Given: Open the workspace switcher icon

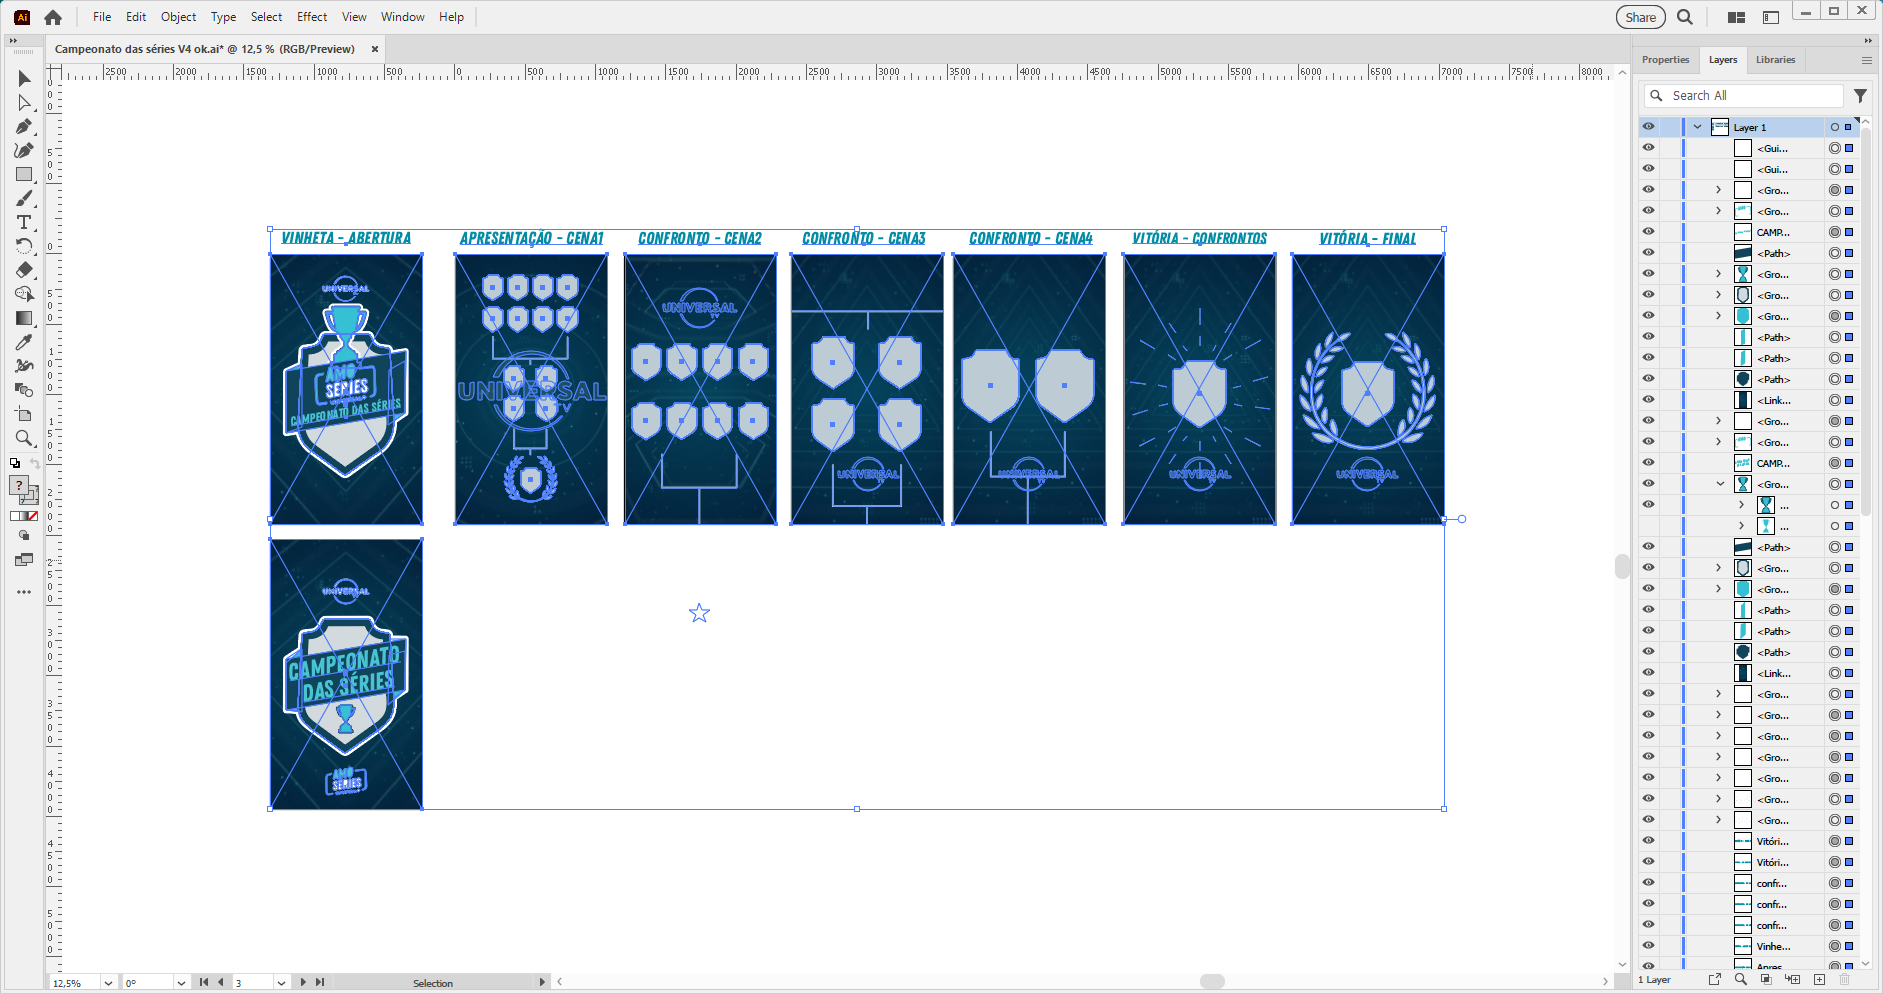Looking at the screenshot, I should pyautogui.click(x=1771, y=17).
